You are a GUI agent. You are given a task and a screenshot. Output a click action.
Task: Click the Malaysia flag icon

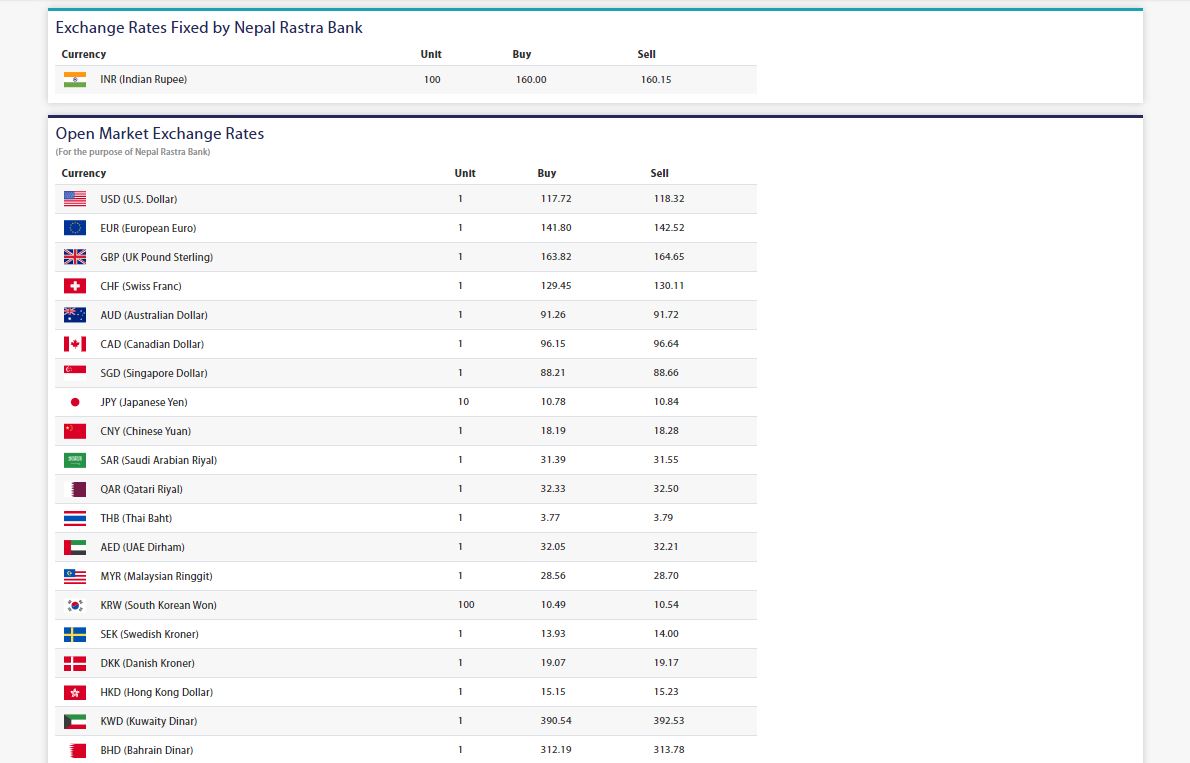(x=74, y=576)
